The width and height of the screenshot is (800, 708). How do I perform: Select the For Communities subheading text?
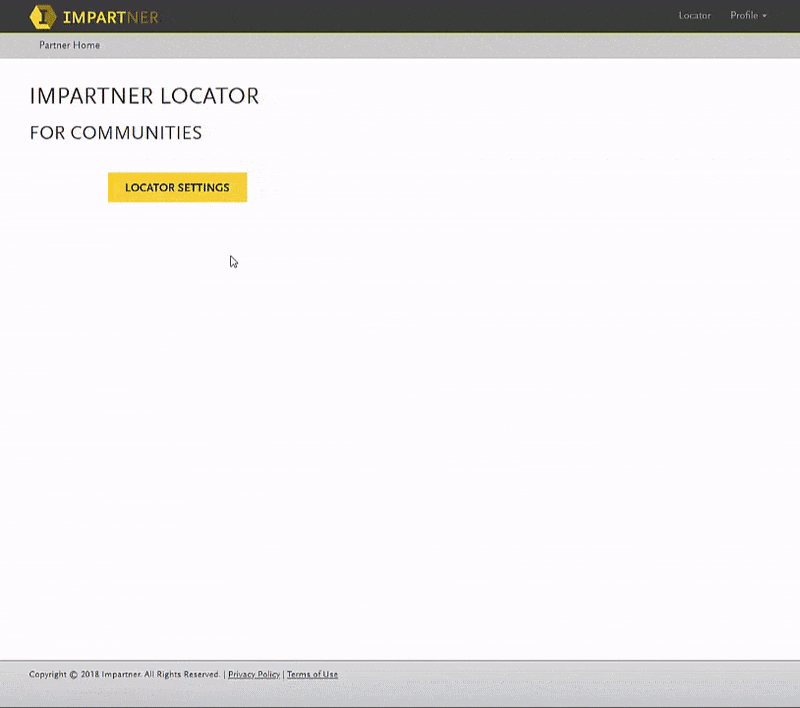click(116, 133)
